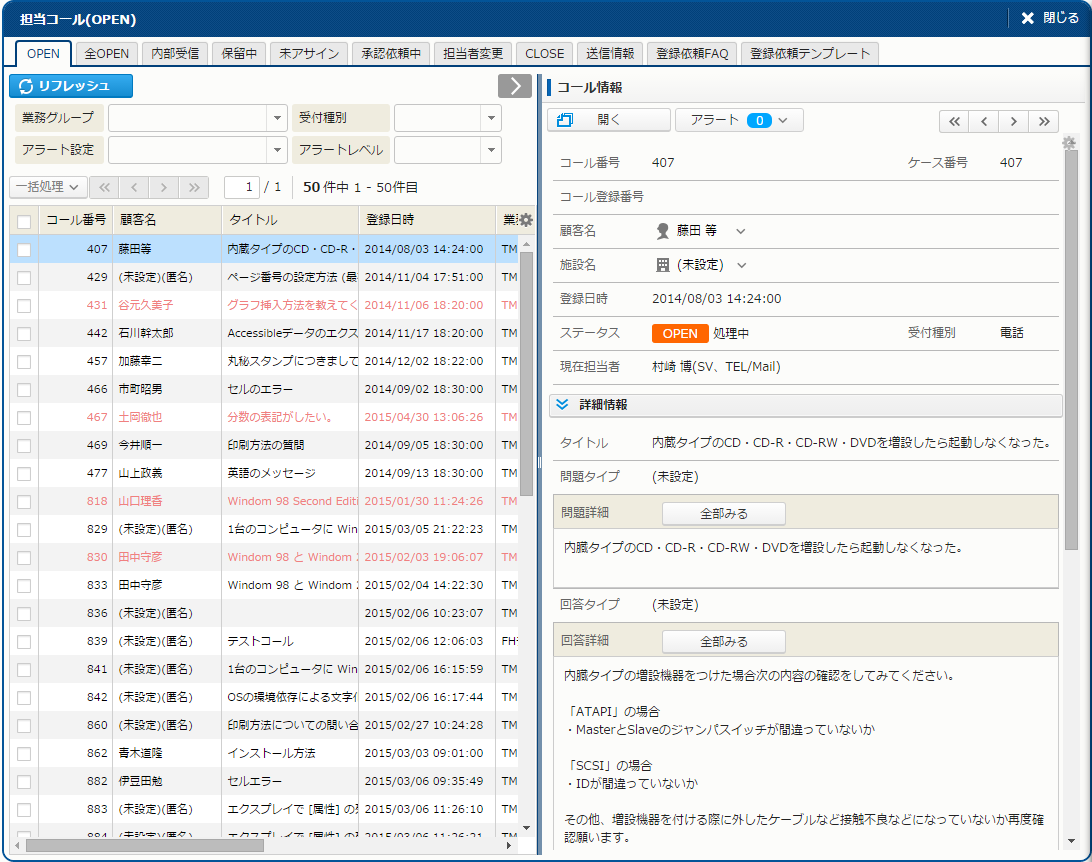Jump to last call record arrow
Screen dimensions: 1092x862
click(1043, 121)
